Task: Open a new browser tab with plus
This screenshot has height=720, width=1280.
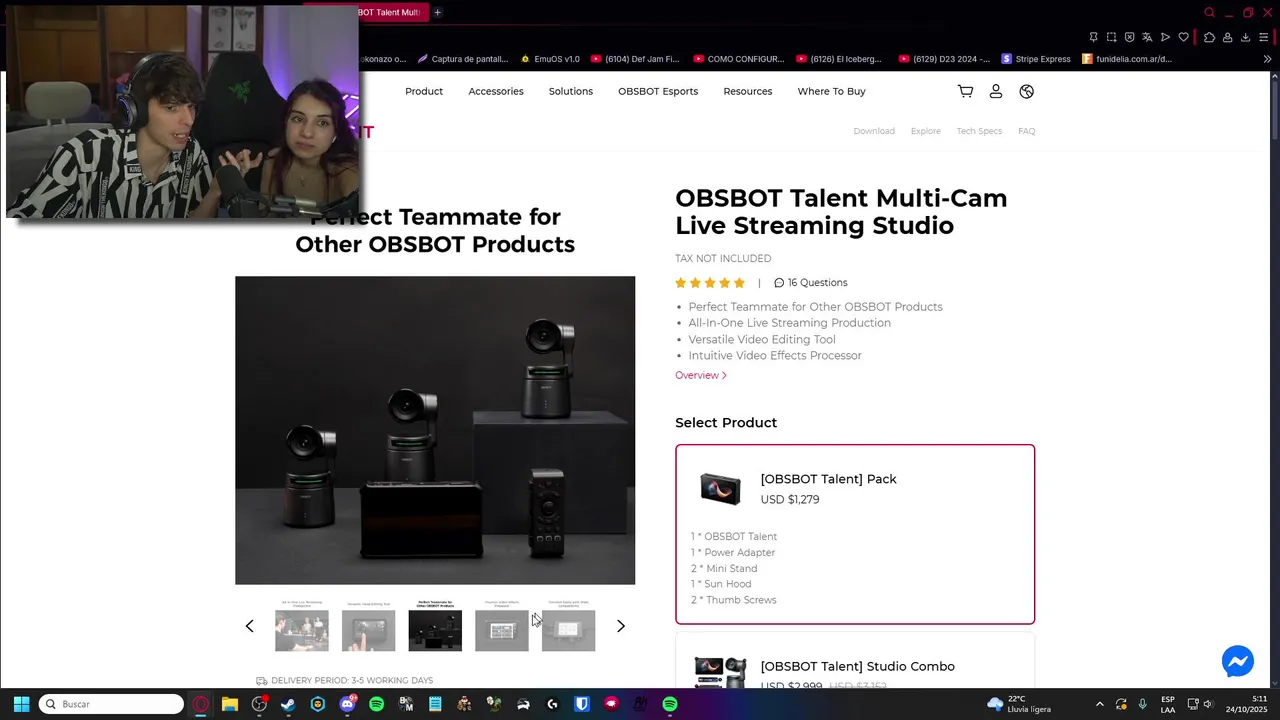Action: click(x=437, y=12)
